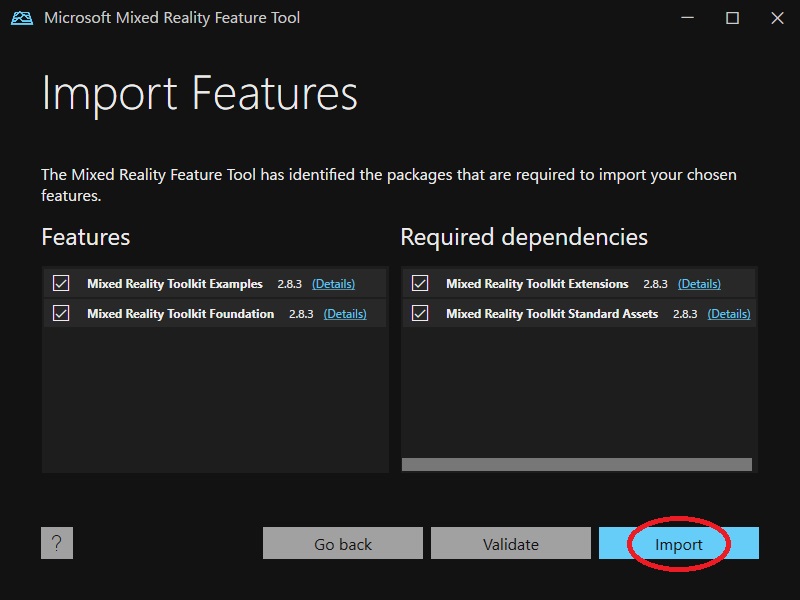800x600 pixels.
Task: Maximize the Feature Tool window
Action: [x=732, y=18]
